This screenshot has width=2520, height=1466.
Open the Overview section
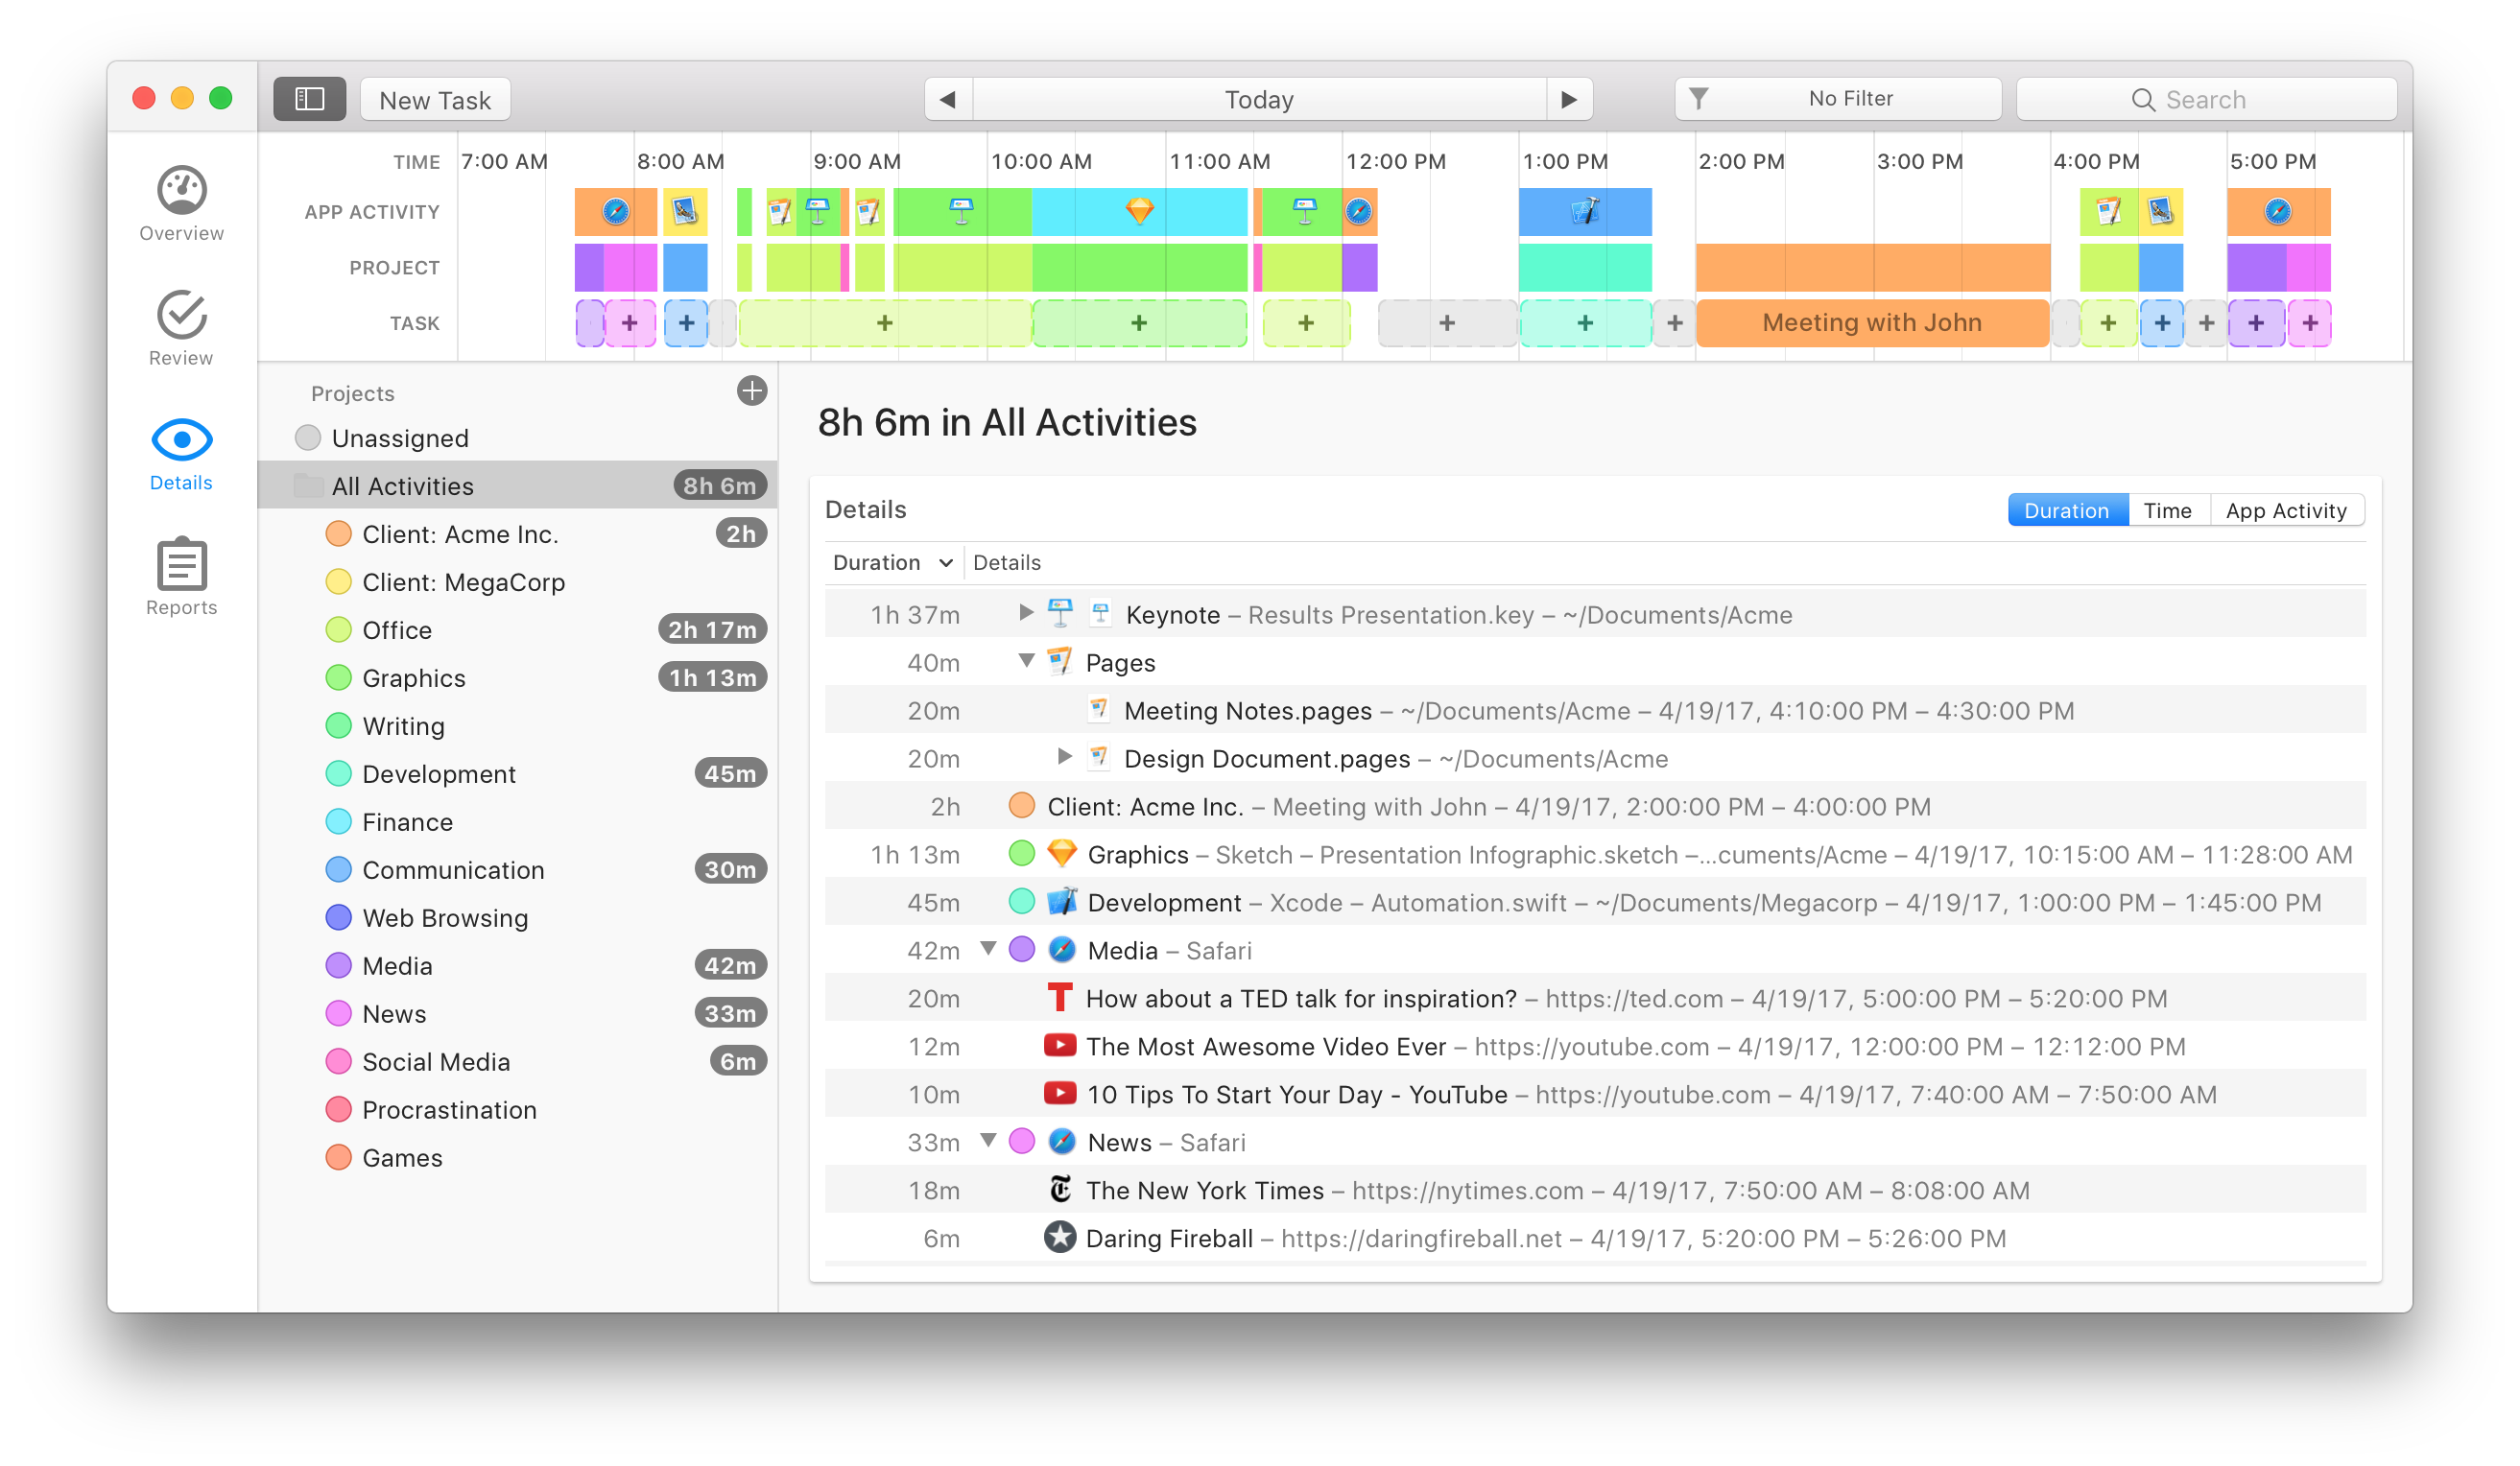coord(181,204)
